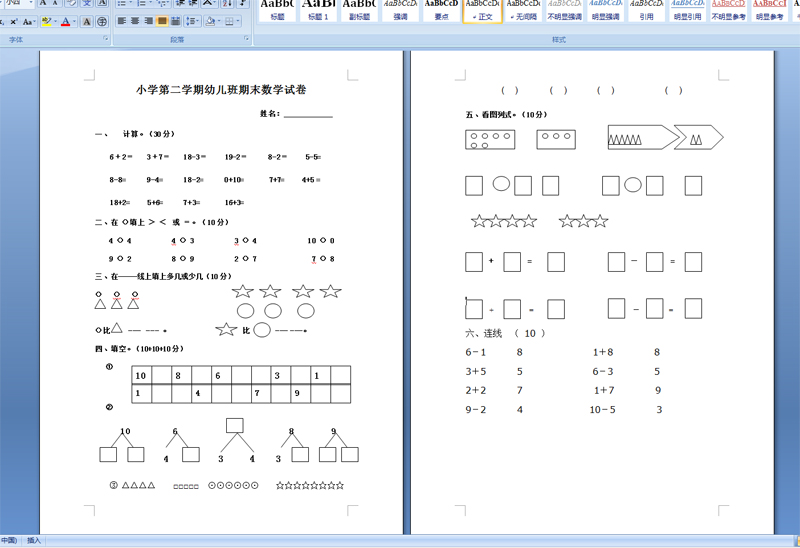The height and width of the screenshot is (548, 800).
Task: Open the Change Case (Aa) menu
Action: click(x=29, y=21)
